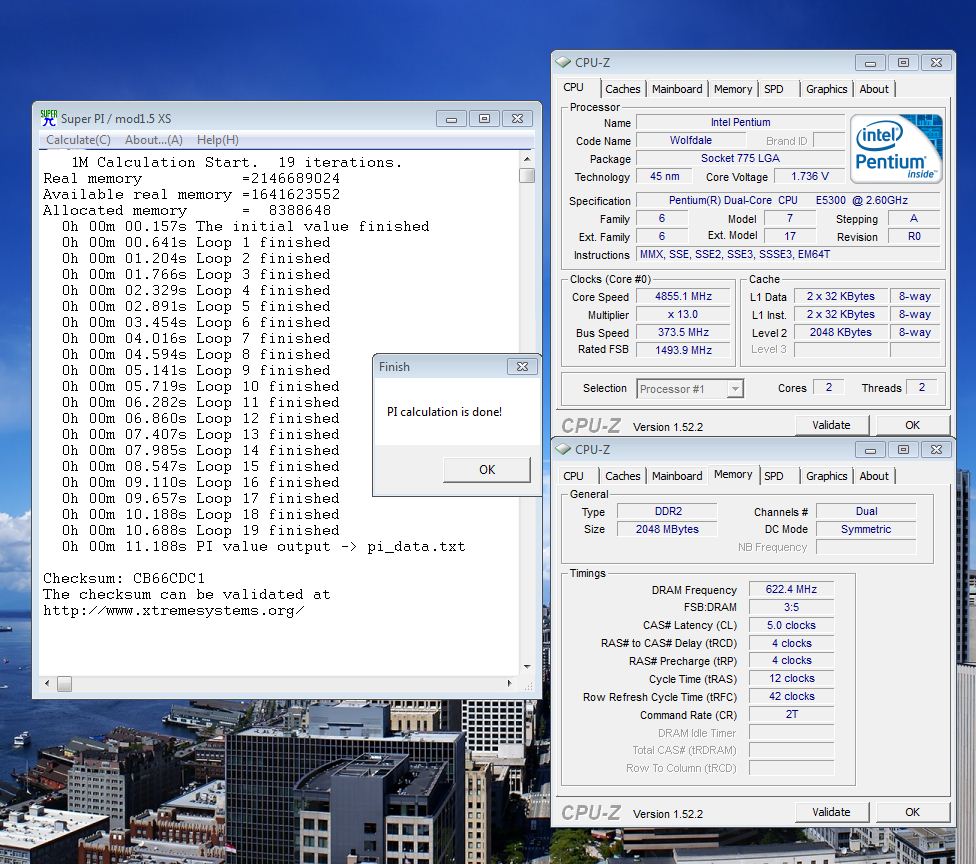The height and width of the screenshot is (864, 976).
Task: Switch to Mainboard tab in upper CPU-Z window
Action: point(677,89)
